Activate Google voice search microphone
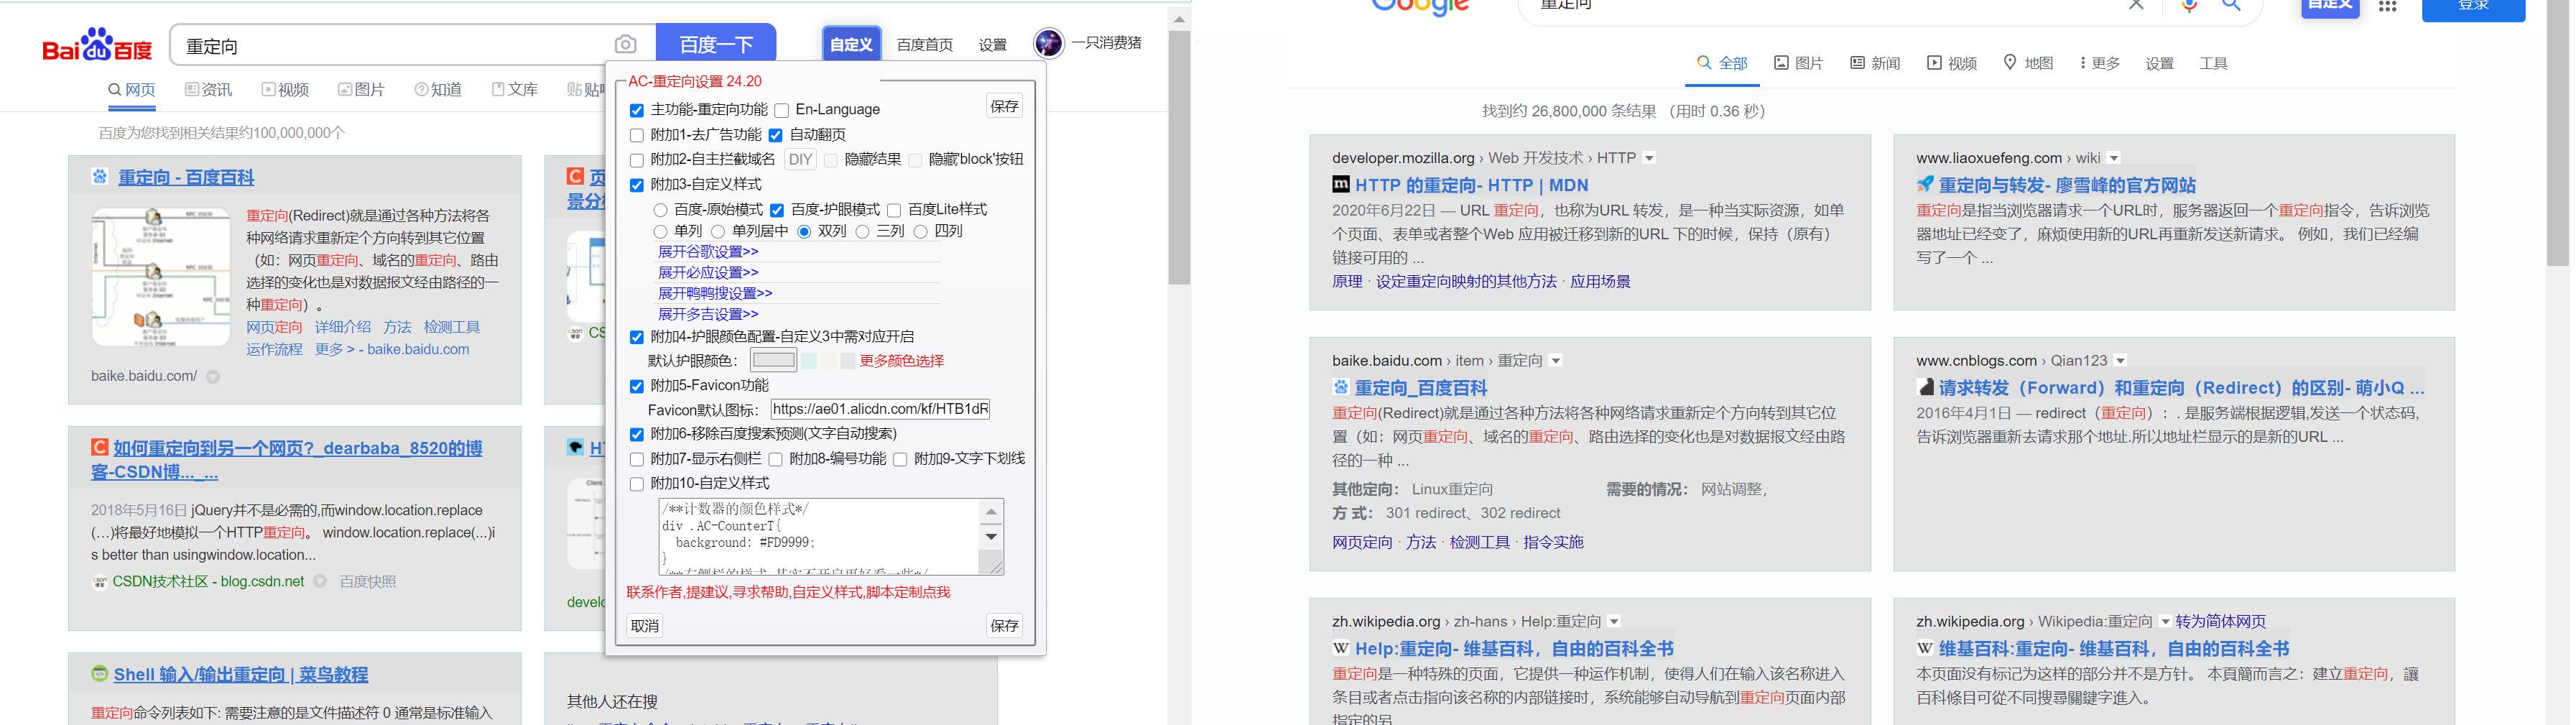The width and height of the screenshot is (2576, 725). (x=2189, y=6)
